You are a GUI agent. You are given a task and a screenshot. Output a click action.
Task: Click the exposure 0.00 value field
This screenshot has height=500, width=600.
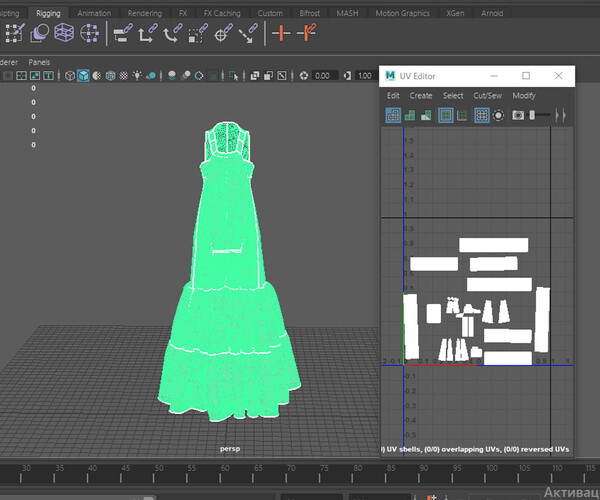tap(324, 76)
